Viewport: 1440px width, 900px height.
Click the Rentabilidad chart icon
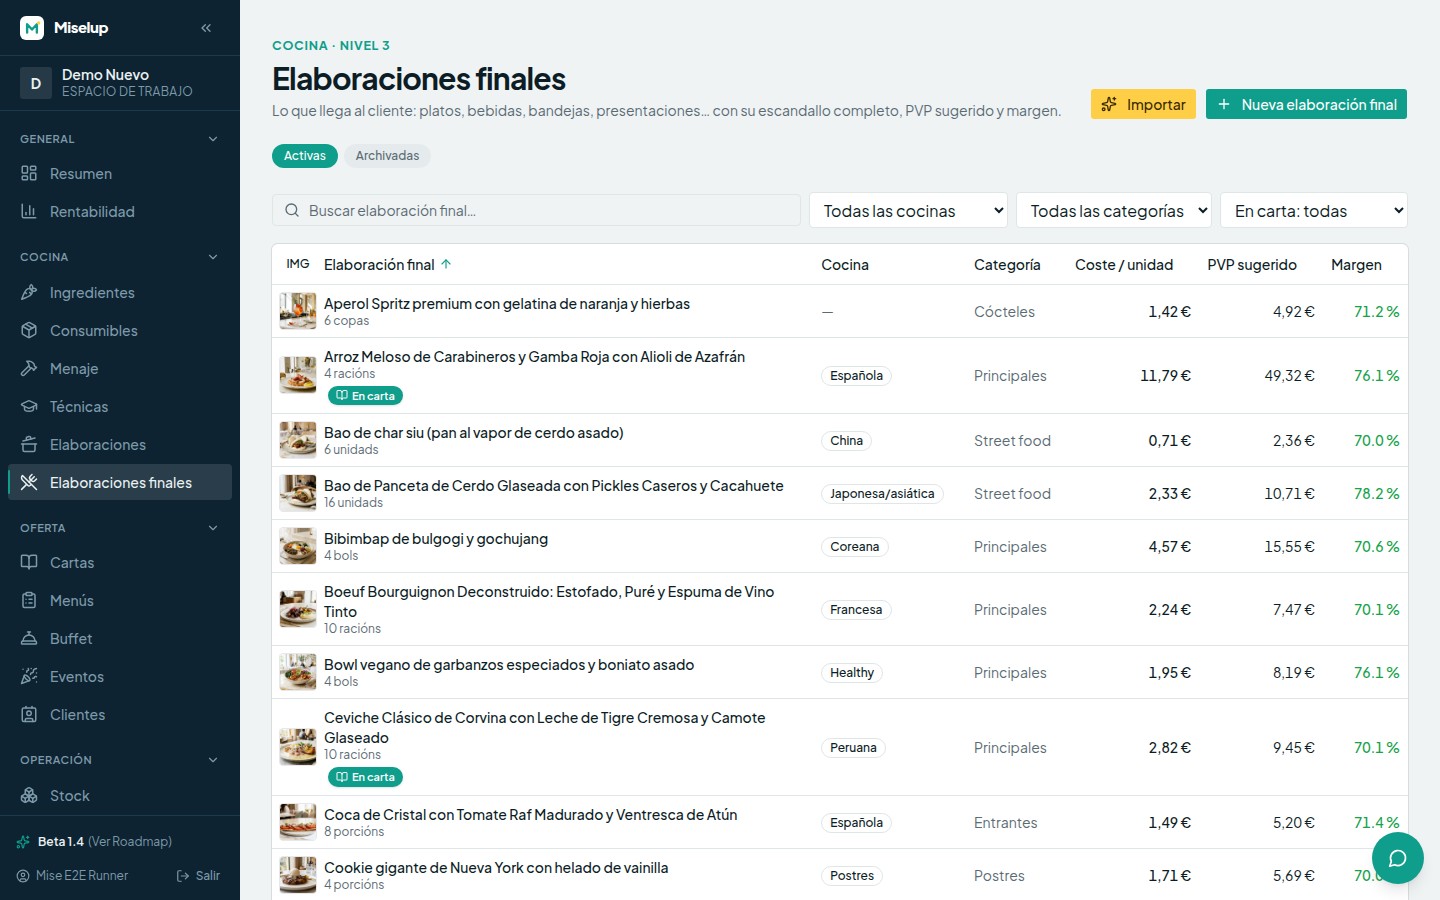click(29, 211)
